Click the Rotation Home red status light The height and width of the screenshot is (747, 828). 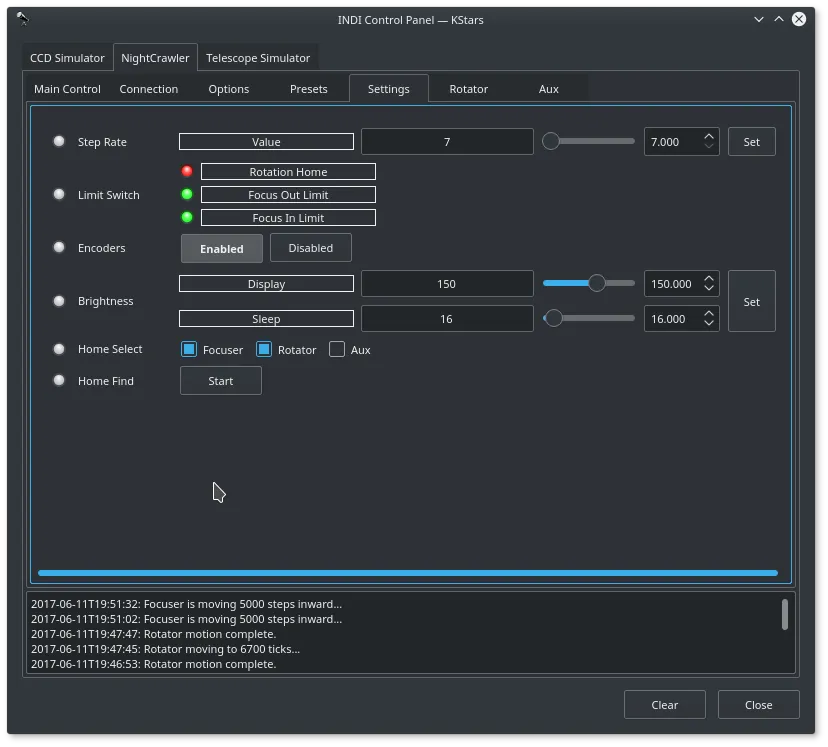coord(187,171)
